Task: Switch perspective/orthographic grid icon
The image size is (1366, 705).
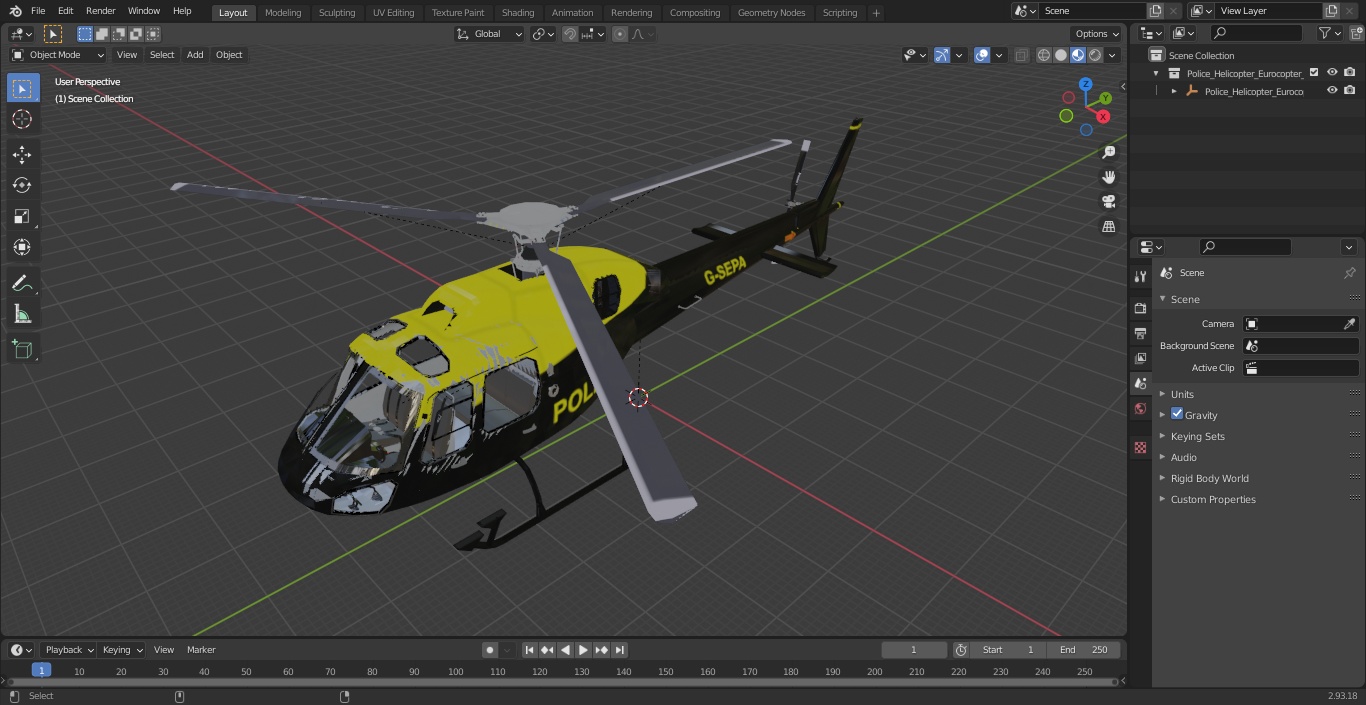Action: pos(1108,226)
